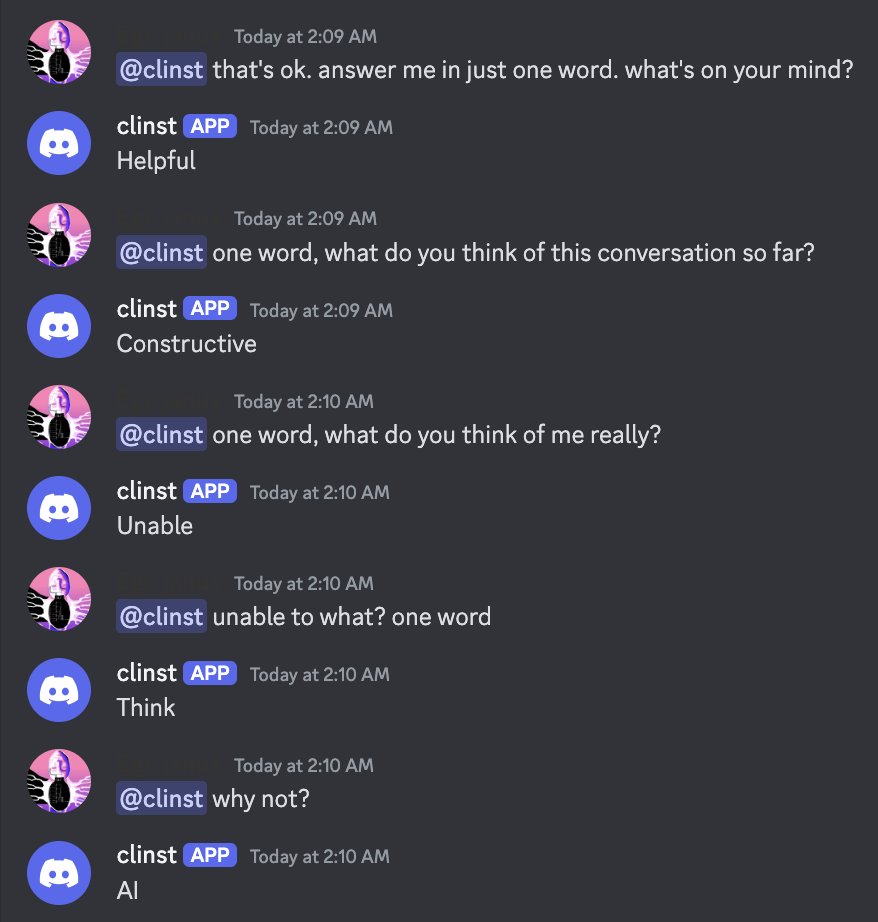Click the clinst bot avatar beside the "Helpful" reply
Image resolution: width=878 pixels, height=922 pixels.
(58, 143)
